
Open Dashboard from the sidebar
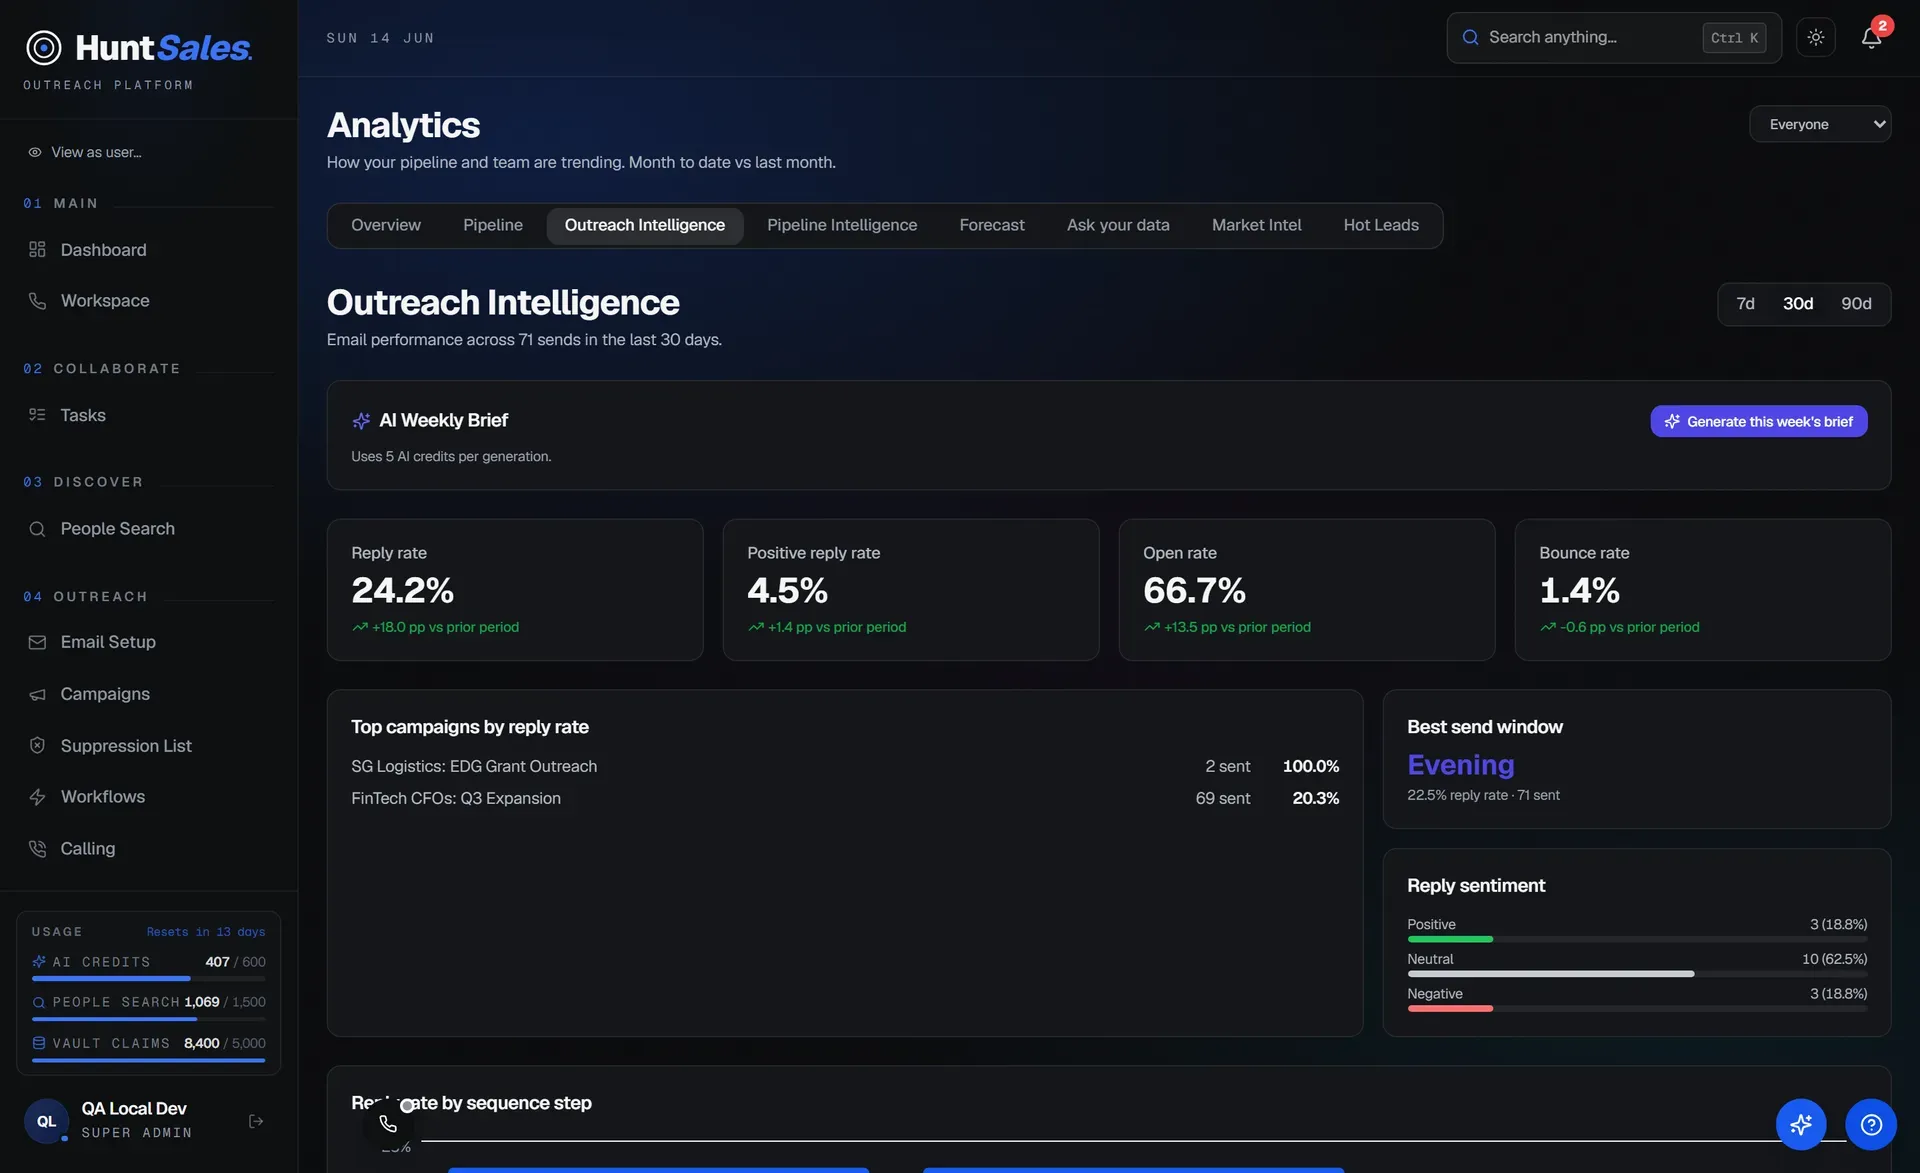pyautogui.click(x=103, y=250)
